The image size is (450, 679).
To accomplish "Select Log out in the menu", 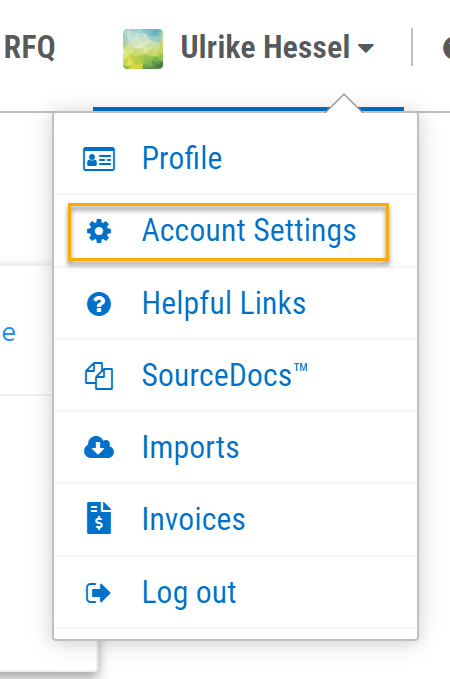I will coord(235,592).
